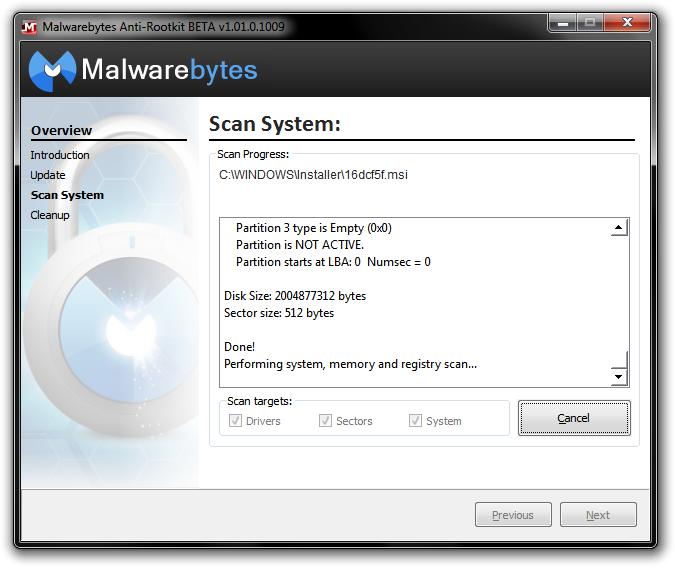675x568 pixels.
Task: Click 'Performing system, memory and registry scan...' line
Action: tap(350, 364)
